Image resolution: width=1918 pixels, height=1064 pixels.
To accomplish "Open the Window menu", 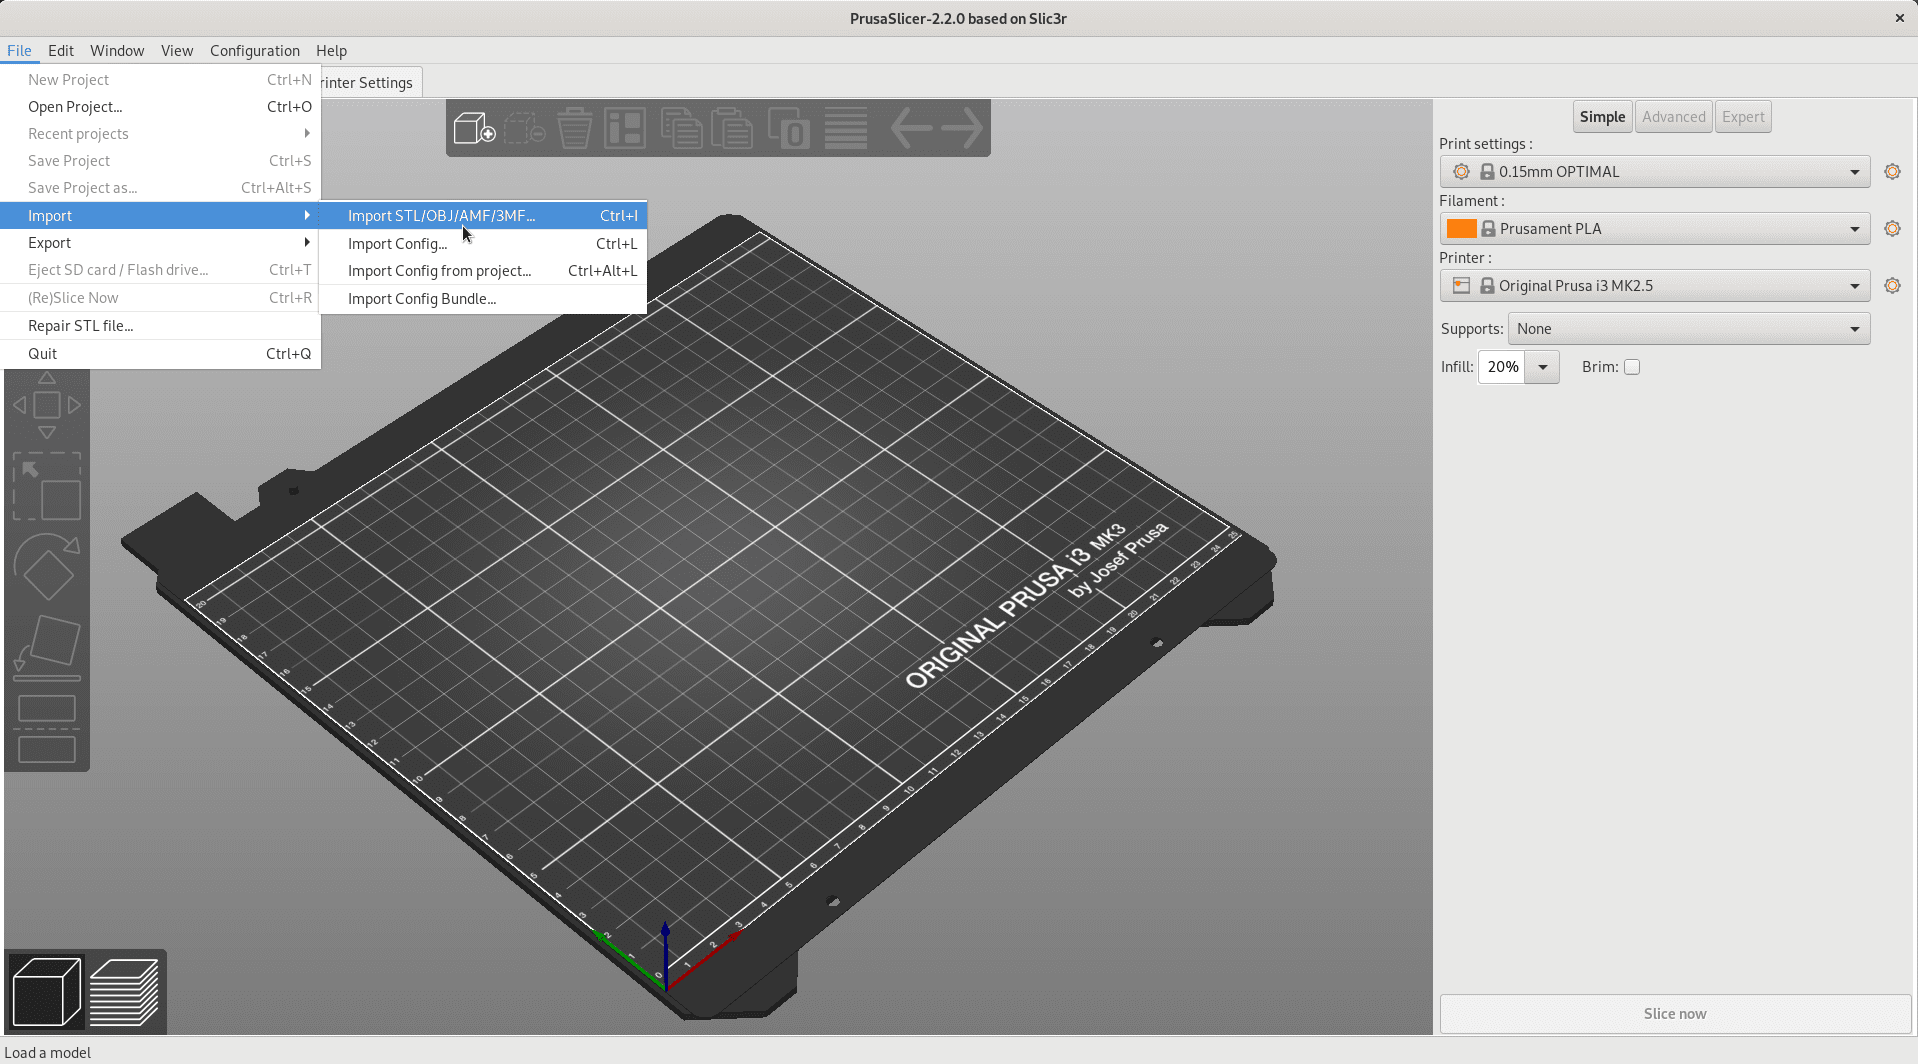I will click(117, 51).
